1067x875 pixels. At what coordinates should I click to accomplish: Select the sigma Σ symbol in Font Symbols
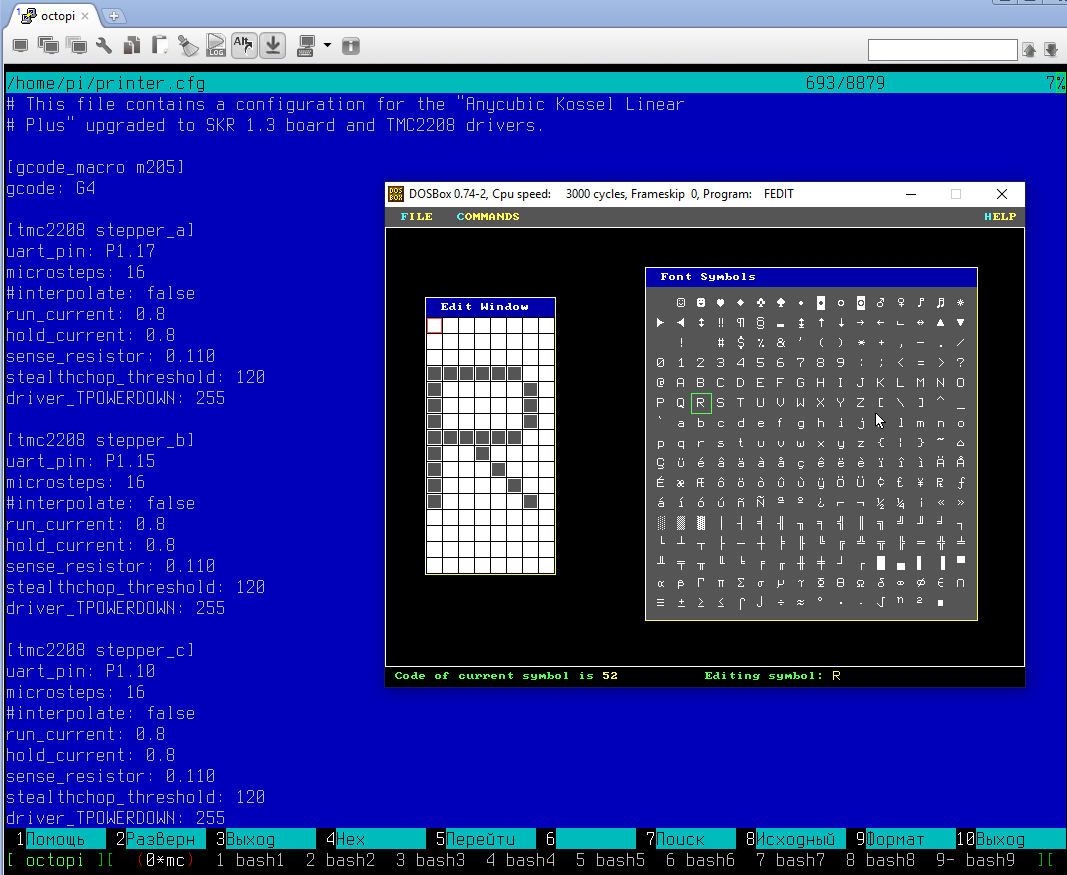pyautogui.click(x=740, y=582)
